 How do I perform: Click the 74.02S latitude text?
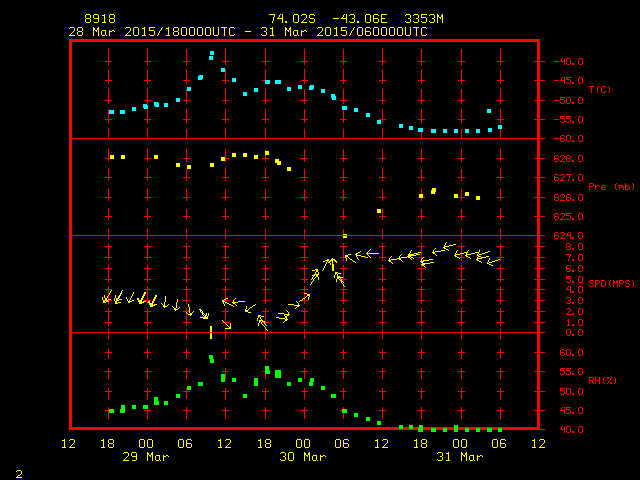click(292, 19)
